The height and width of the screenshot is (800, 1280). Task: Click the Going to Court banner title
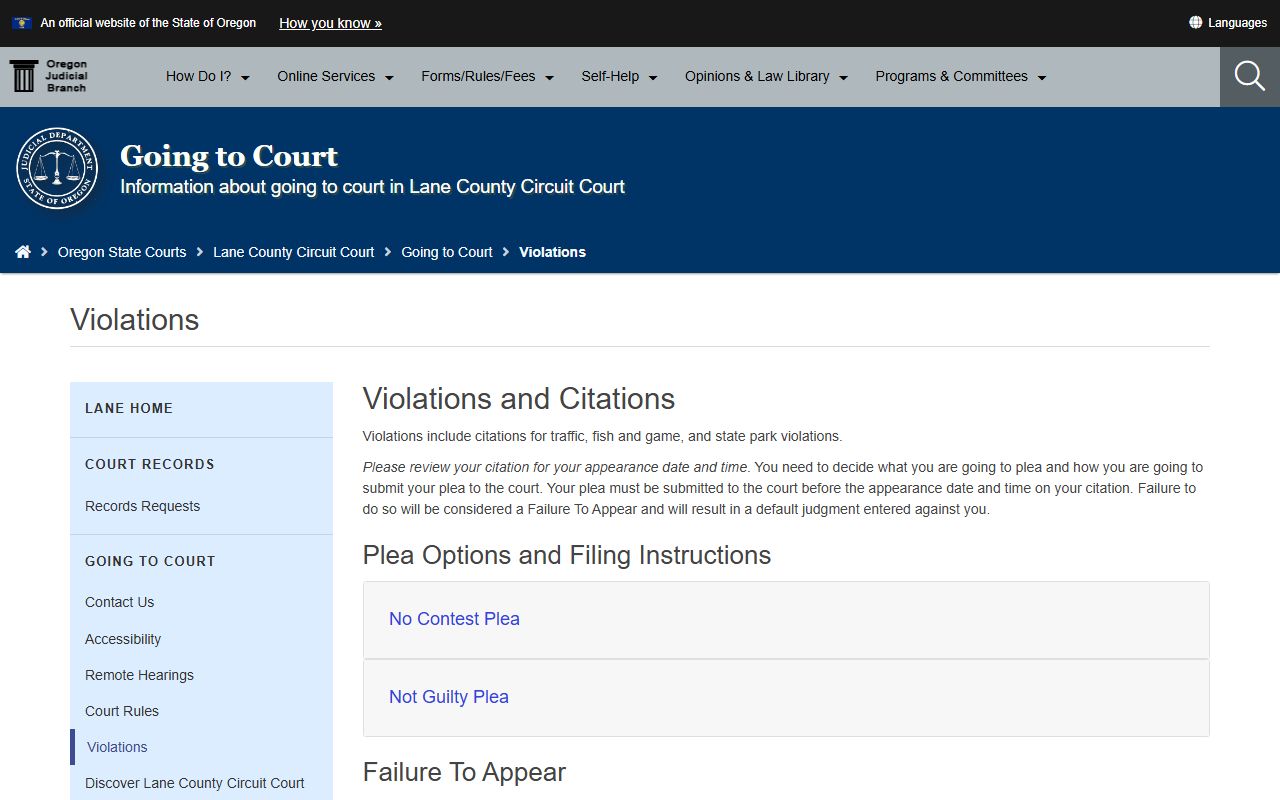229,156
